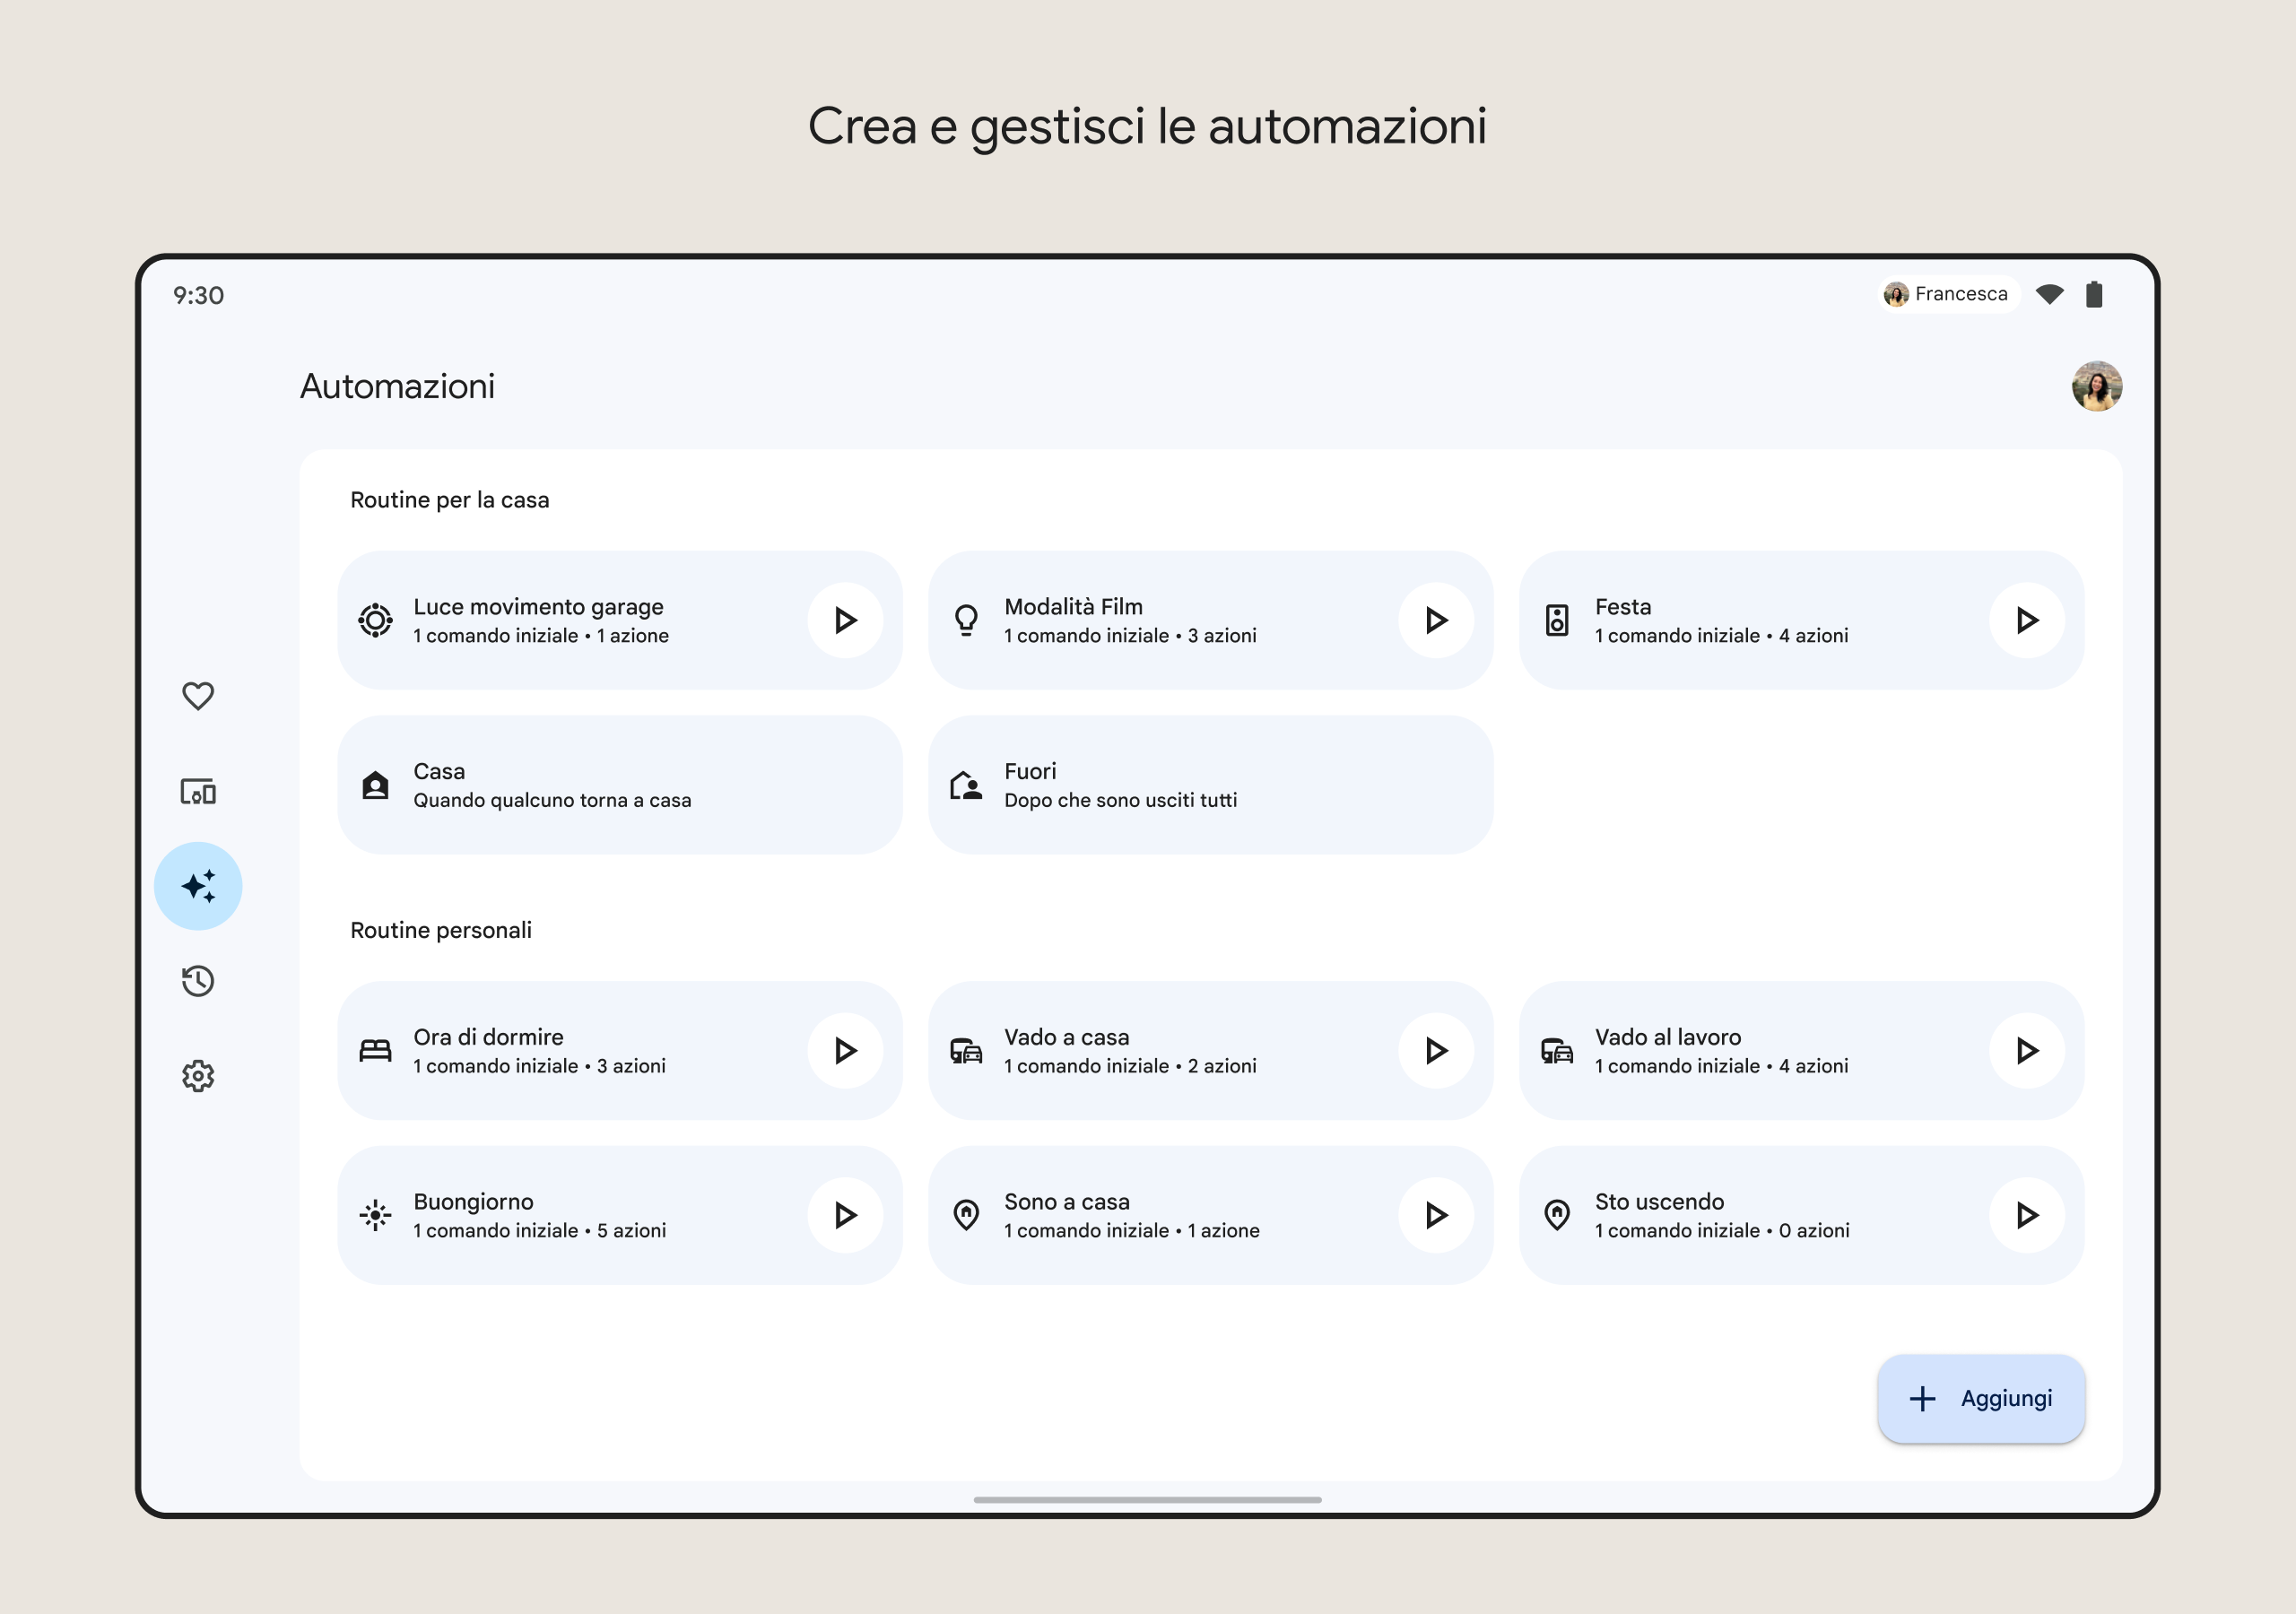This screenshot has height=1614, width=2296.
Task: Click the sun icon of Buongiorno
Action: point(376,1215)
